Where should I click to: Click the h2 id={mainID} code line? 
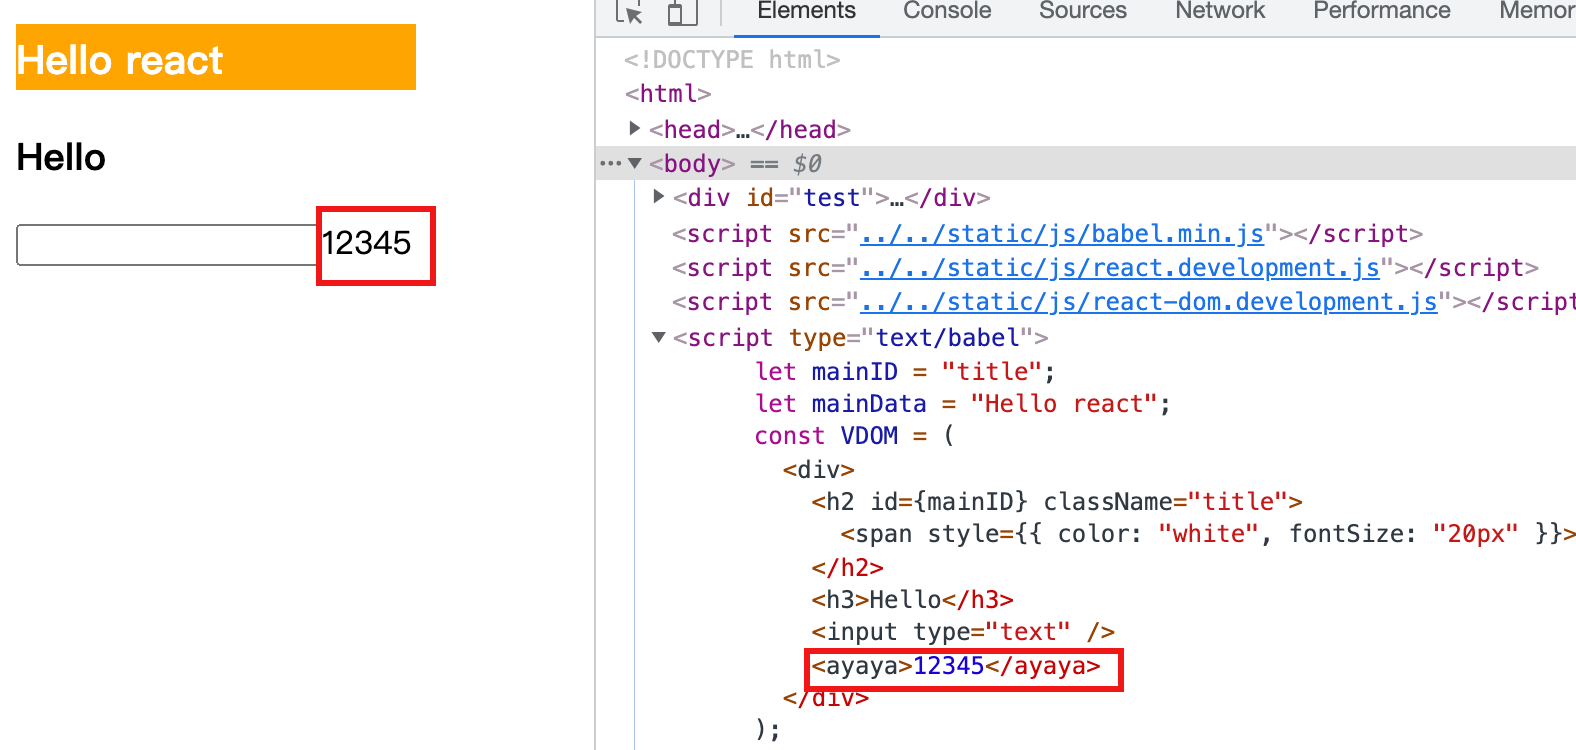pos(1057,501)
